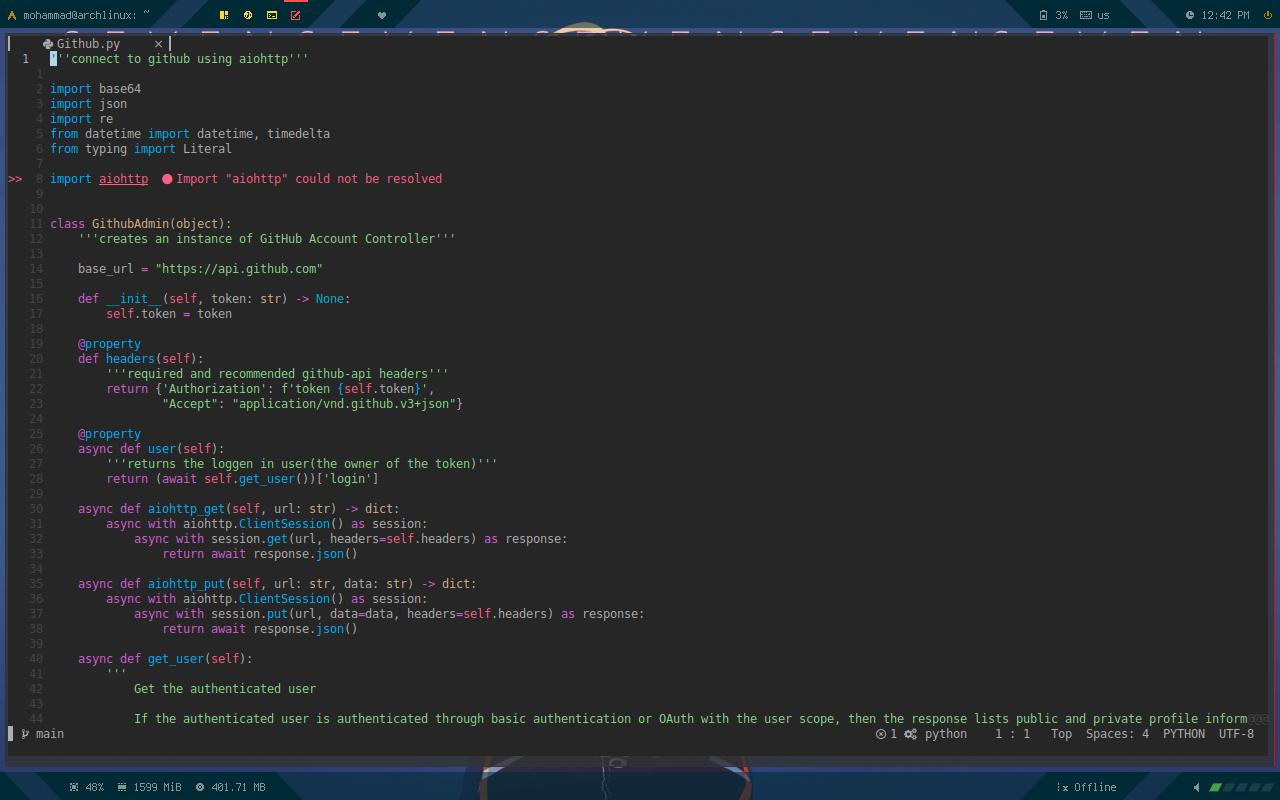Viewport: 1280px width, 800px height.
Task: Click the heart icon in the top bar
Action: pos(382,15)
